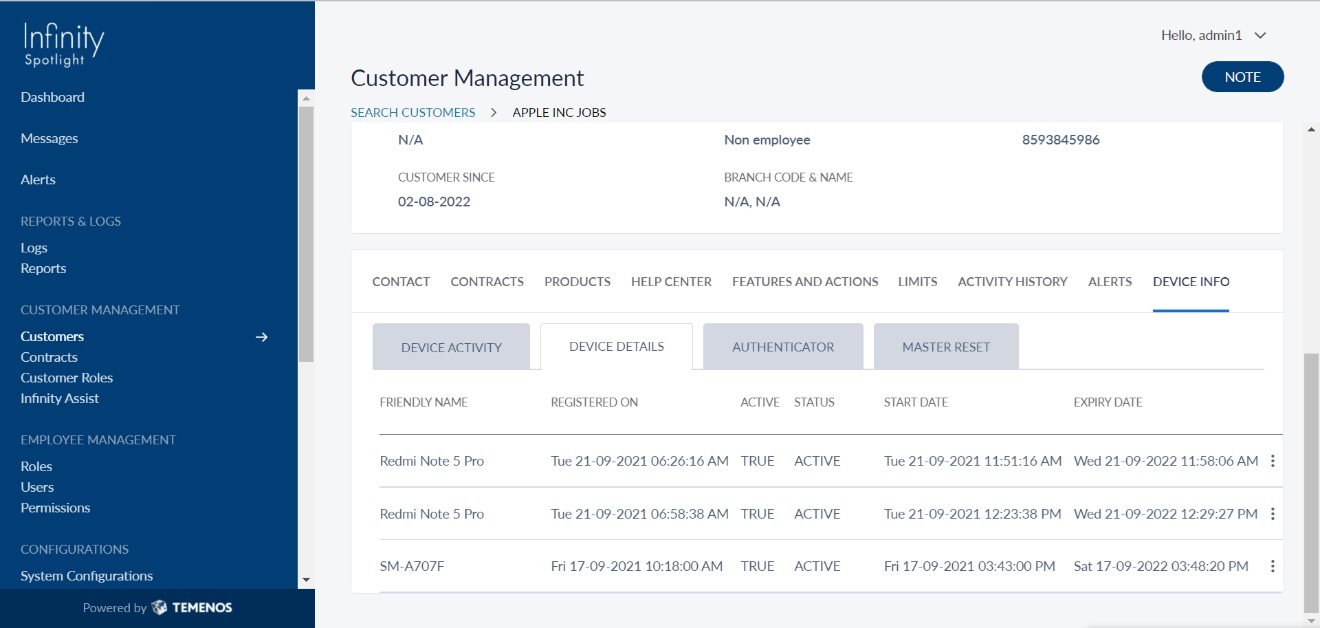Sort by Registered On column header

[x=594, y=402]
